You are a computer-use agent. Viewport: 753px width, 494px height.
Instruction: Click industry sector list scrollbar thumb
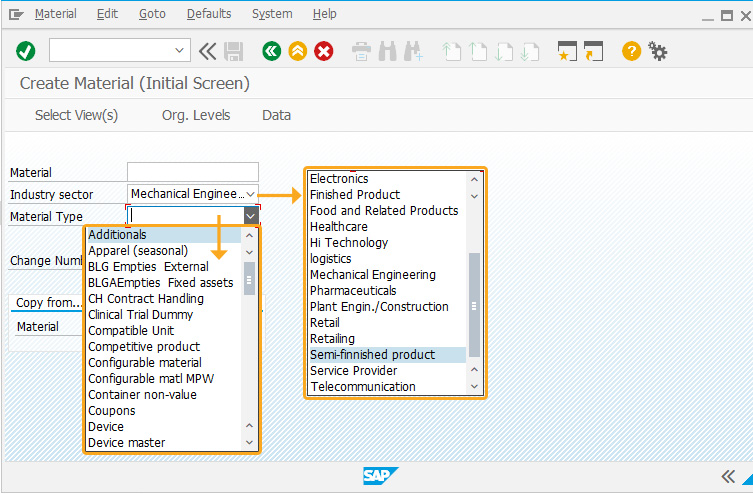click(x=474, y=305)
